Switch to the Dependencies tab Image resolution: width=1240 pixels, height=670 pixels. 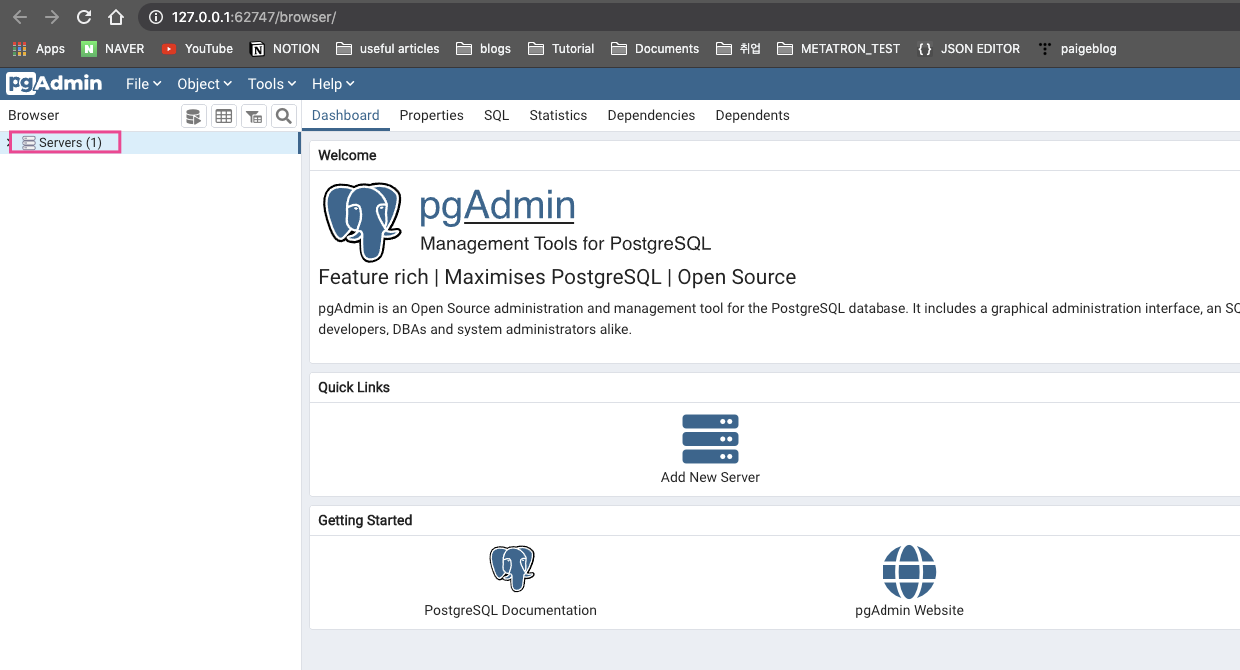click(651, 115)
